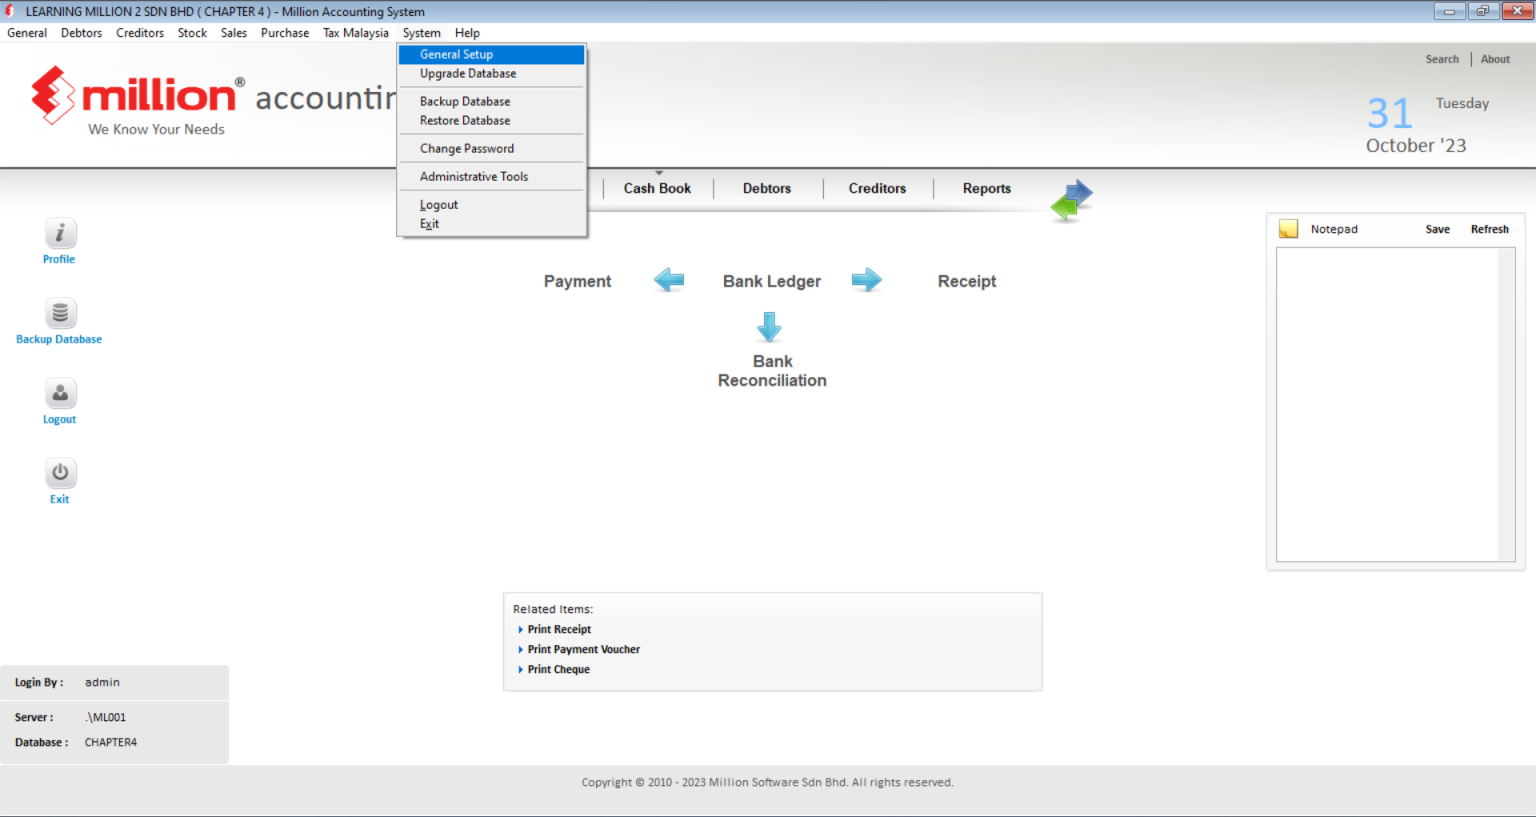The image size is (1536, 817).
Task: Select Restore Database menu entry
Action: (x=491, y=121)
